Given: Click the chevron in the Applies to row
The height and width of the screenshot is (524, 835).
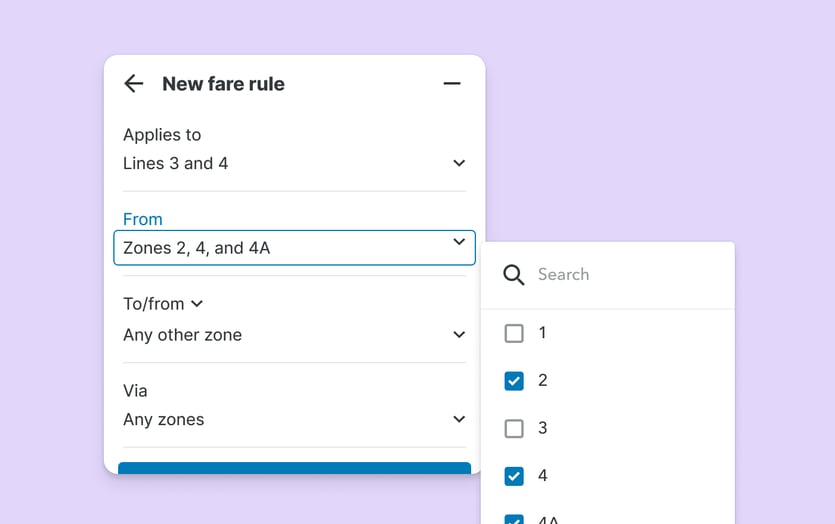Looking at the screenshot, I should (x=459, y=163).
